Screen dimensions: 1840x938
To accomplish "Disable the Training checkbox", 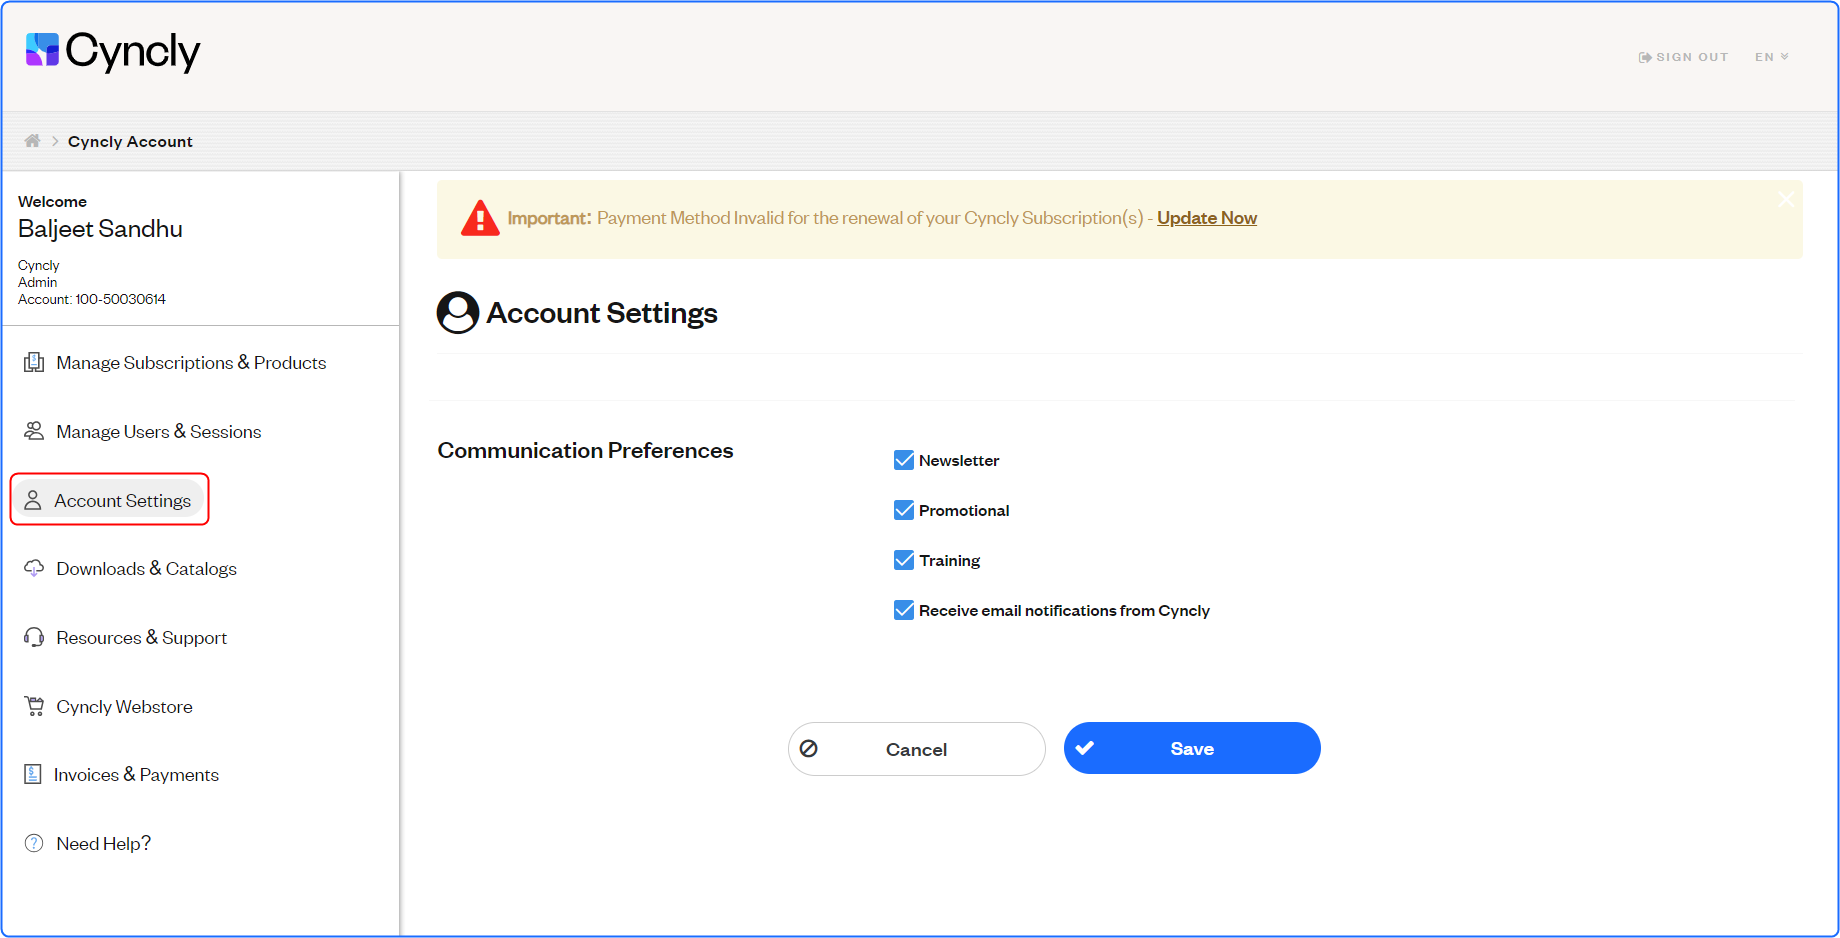I will click(x=903, y=560).
